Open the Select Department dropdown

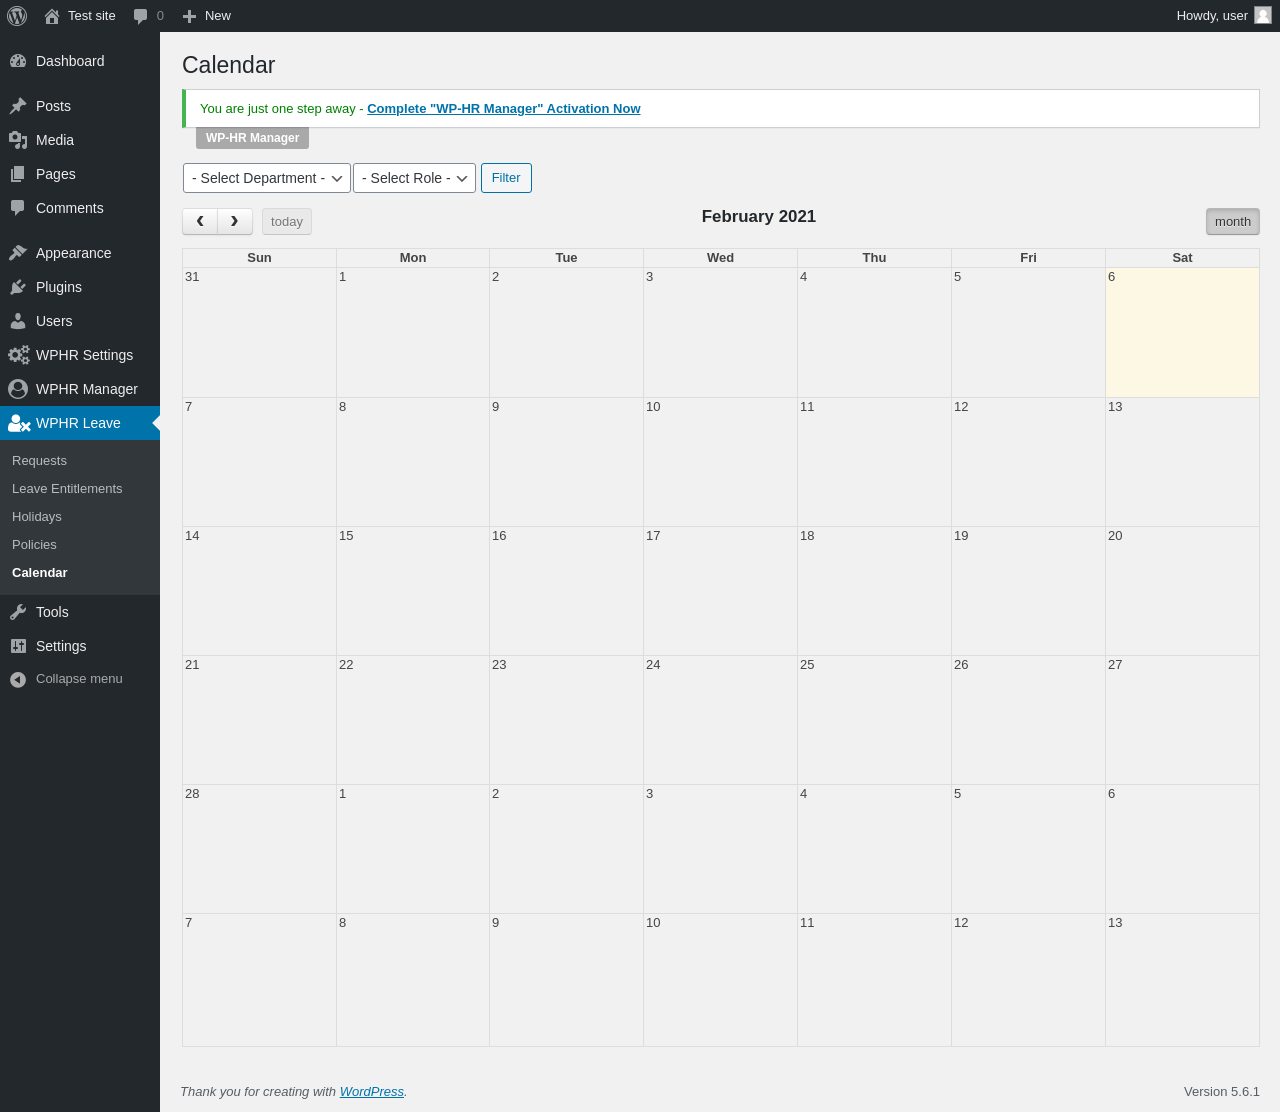[x=267, y=178]
